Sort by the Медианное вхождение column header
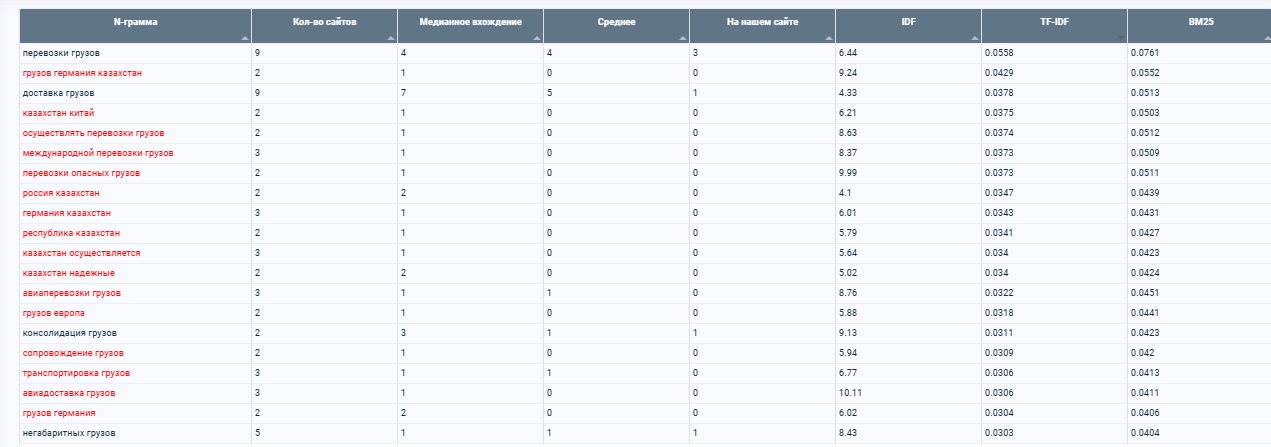Screen dimensions: 1271x447 470,21
